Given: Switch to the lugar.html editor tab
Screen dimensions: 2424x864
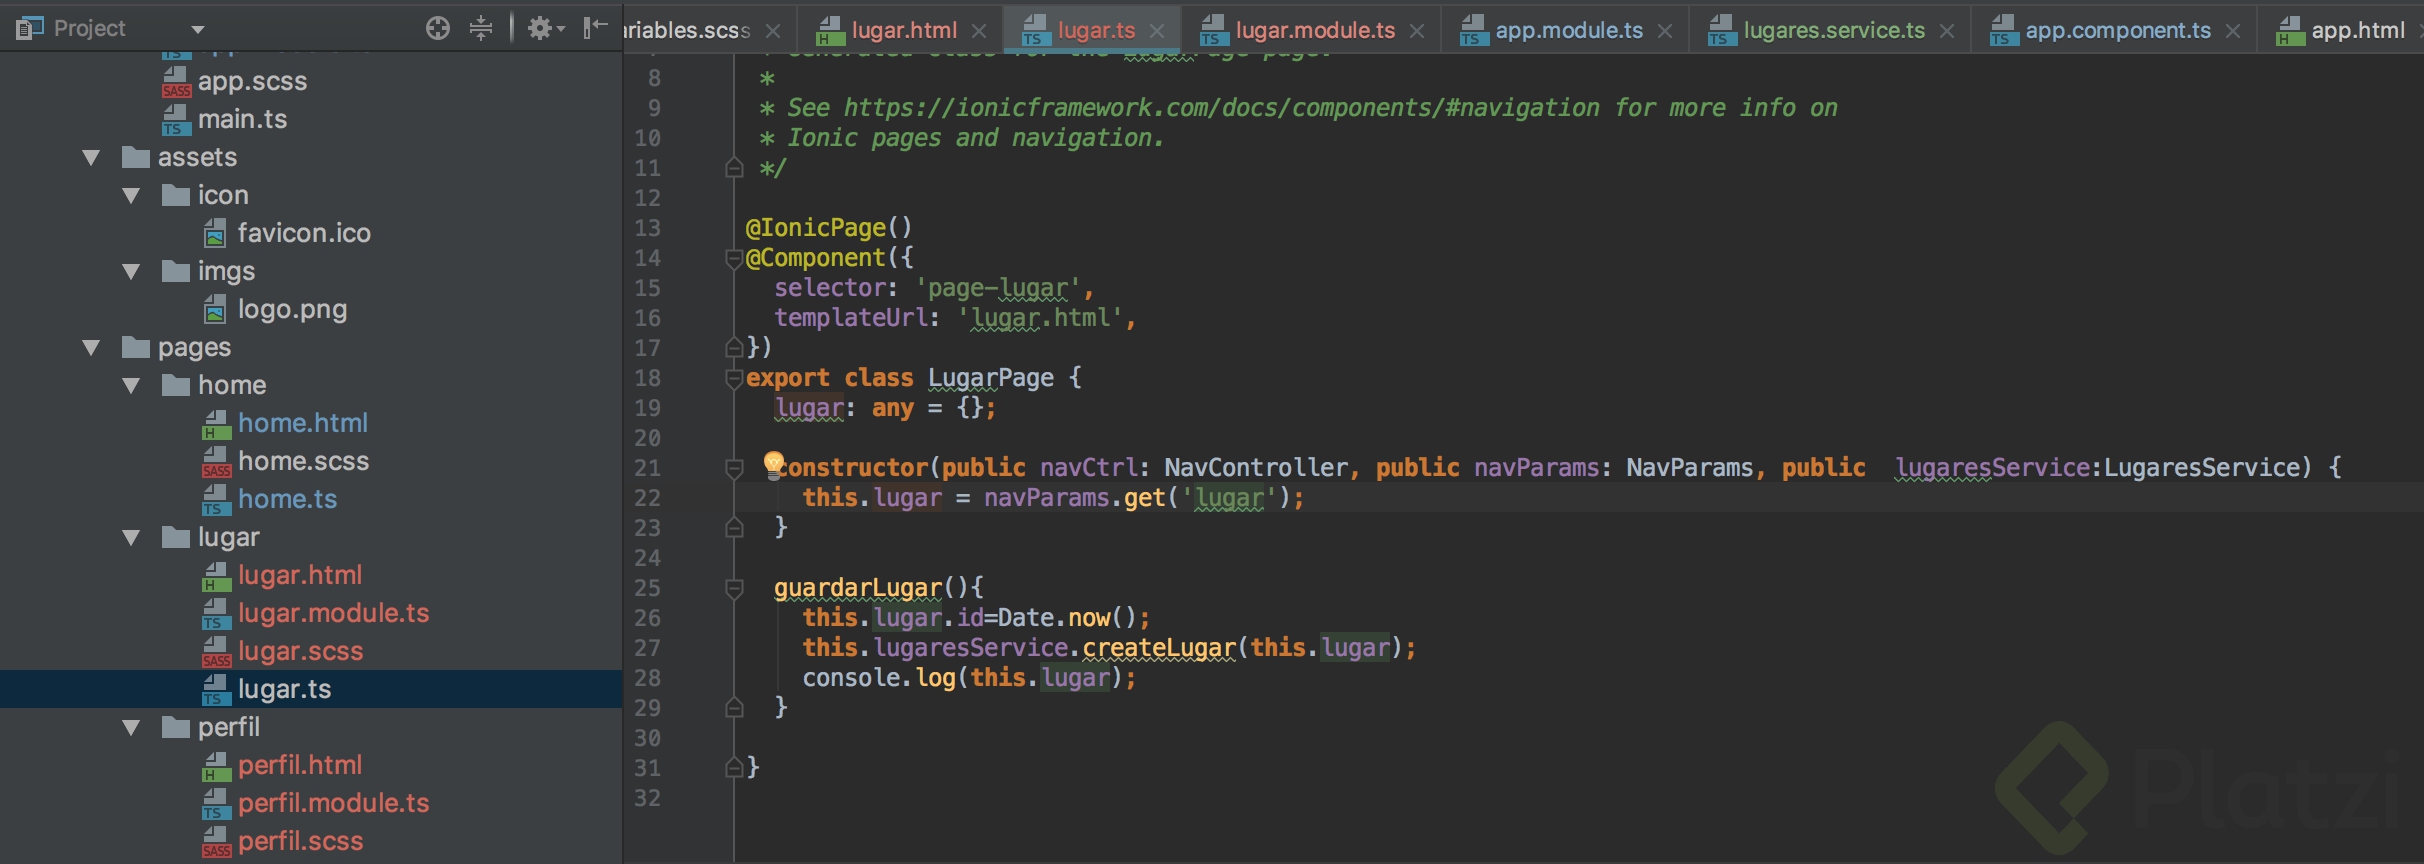Looking at the screenshot, I should [x=887, y=31].
